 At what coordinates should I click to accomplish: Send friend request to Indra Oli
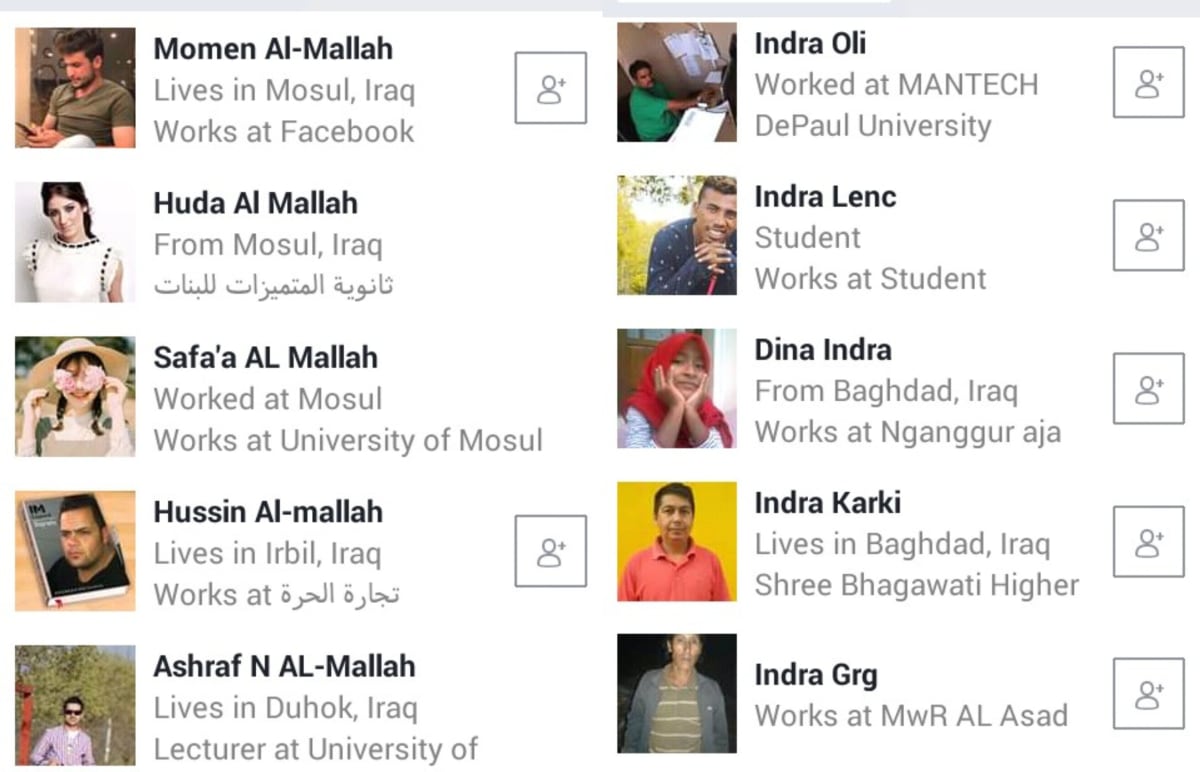pos(1149,82)
